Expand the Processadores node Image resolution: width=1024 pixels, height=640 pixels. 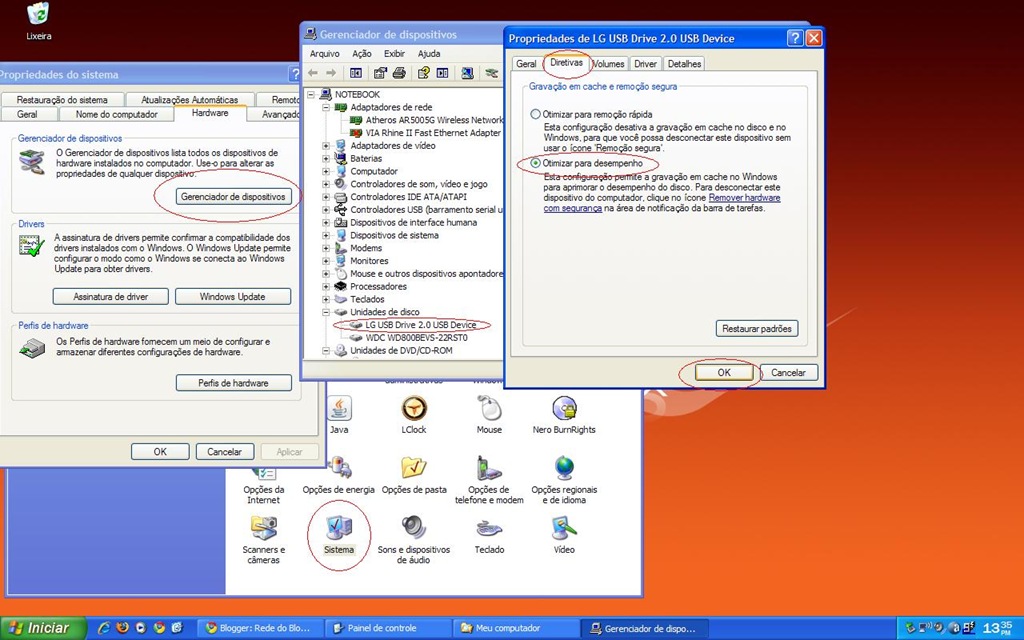tap(326, 287)
